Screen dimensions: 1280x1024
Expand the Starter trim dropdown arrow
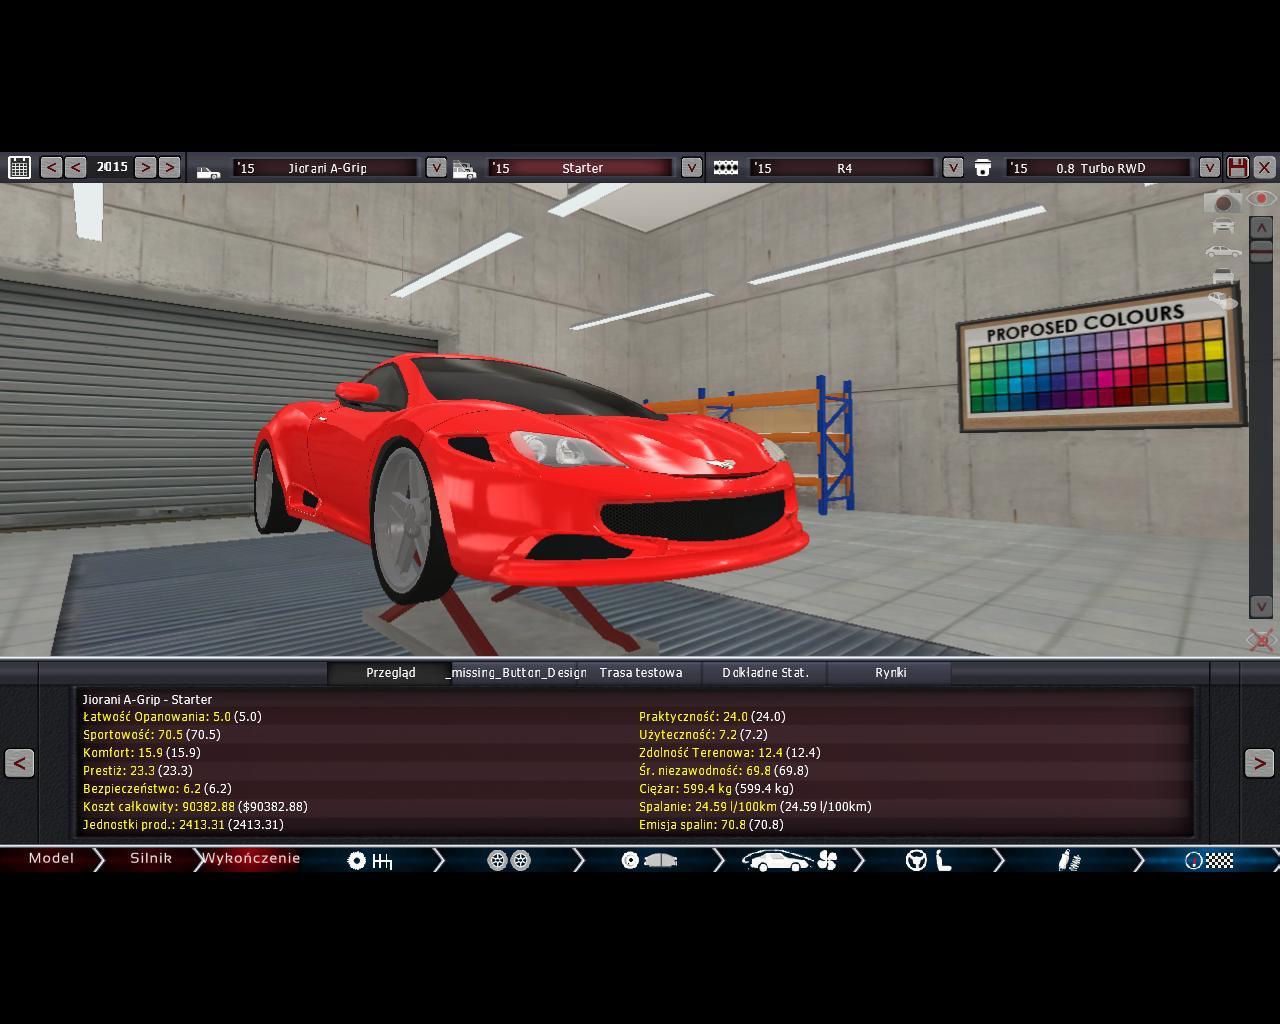(692, 167)
